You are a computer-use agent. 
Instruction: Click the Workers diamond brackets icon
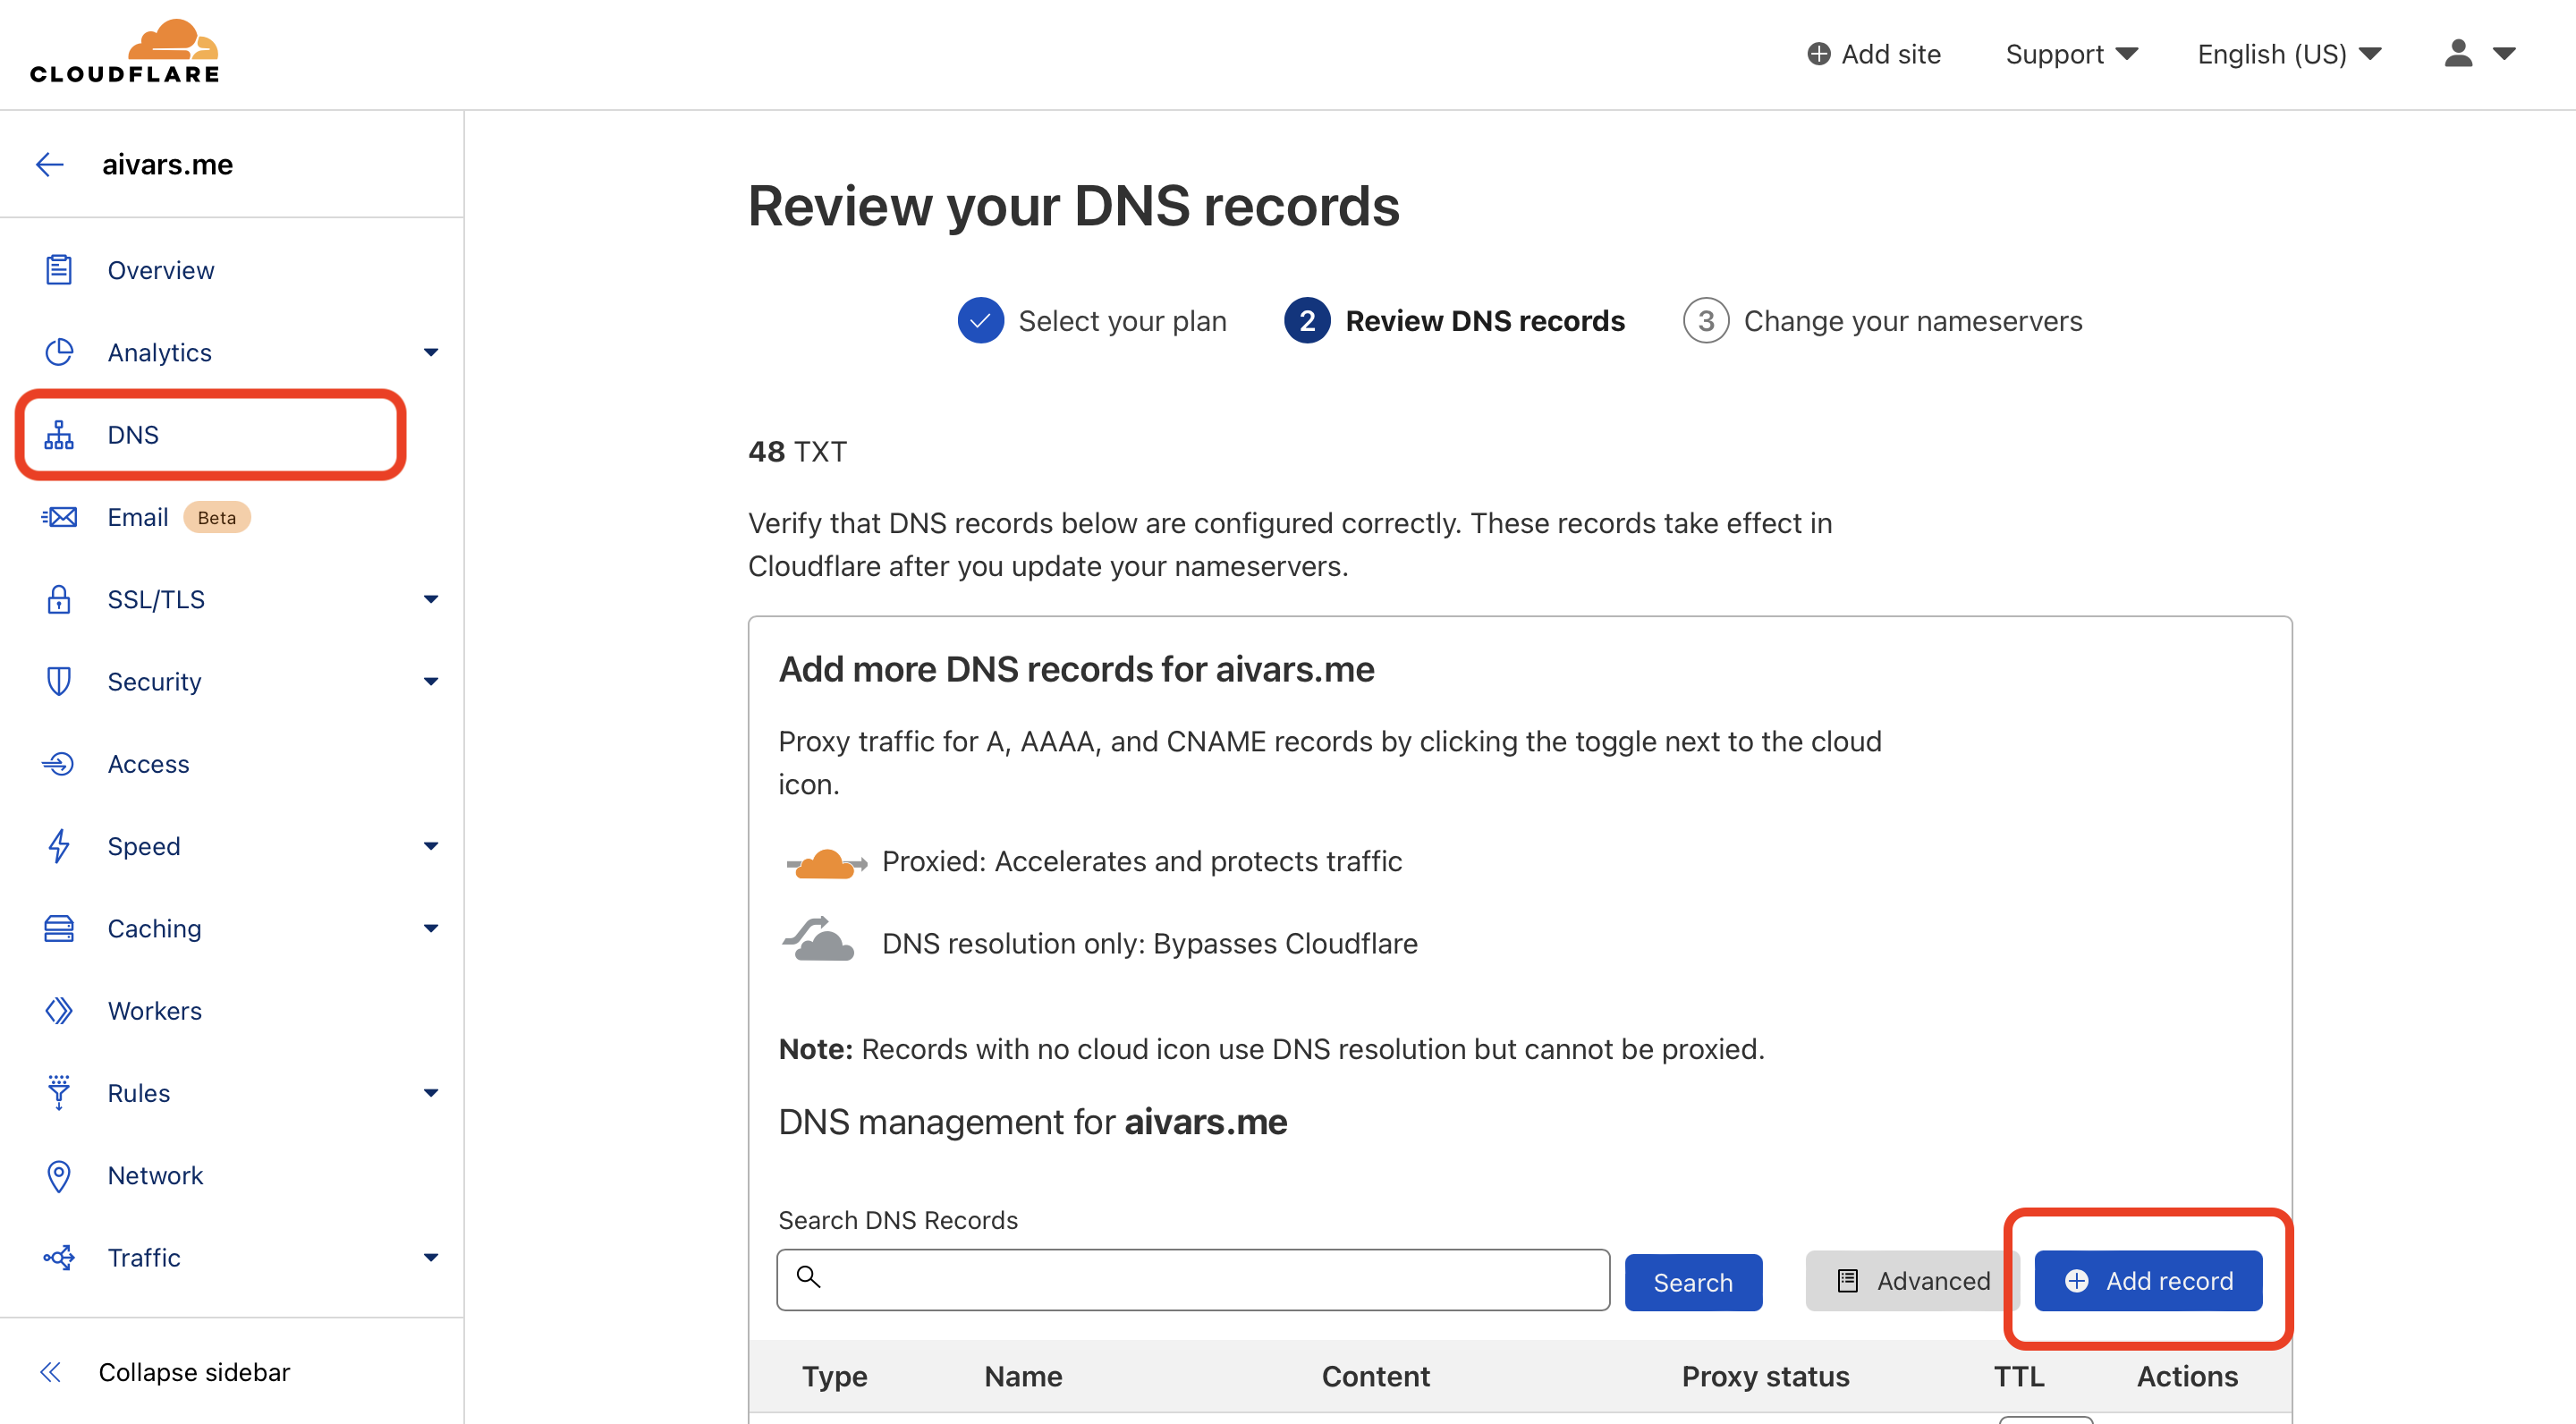pos(59,1011)
